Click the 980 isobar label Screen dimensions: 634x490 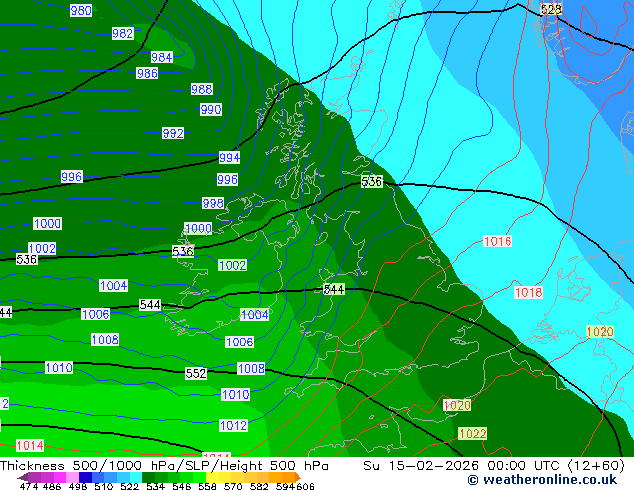tap(81, 10)
